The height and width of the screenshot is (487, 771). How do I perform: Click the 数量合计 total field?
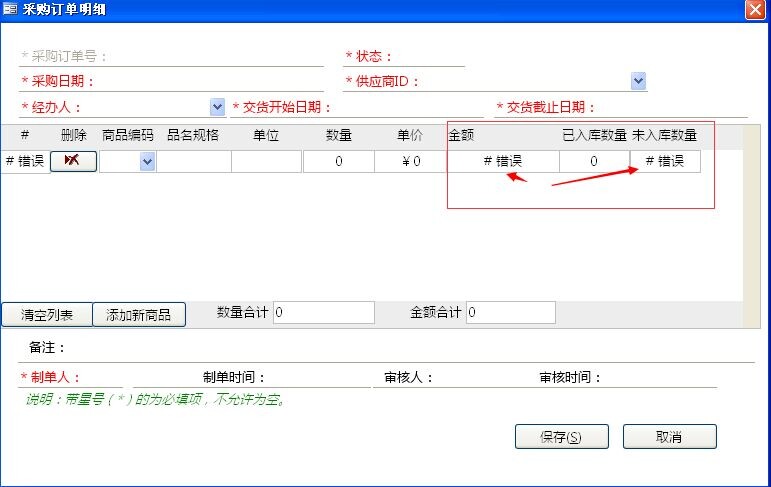click(323, 313)
